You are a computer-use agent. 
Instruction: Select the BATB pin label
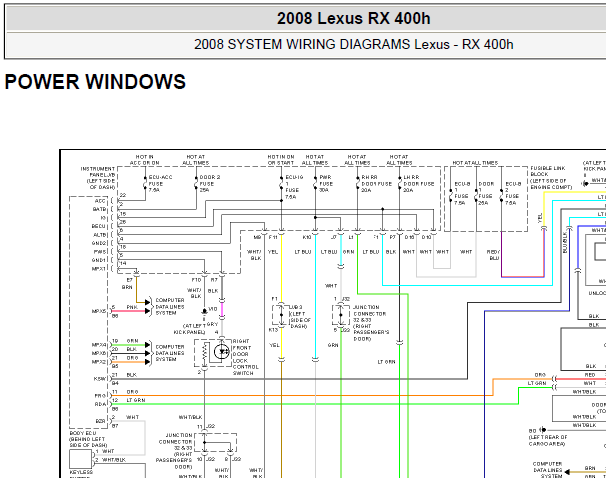click(x=99, y=209)
